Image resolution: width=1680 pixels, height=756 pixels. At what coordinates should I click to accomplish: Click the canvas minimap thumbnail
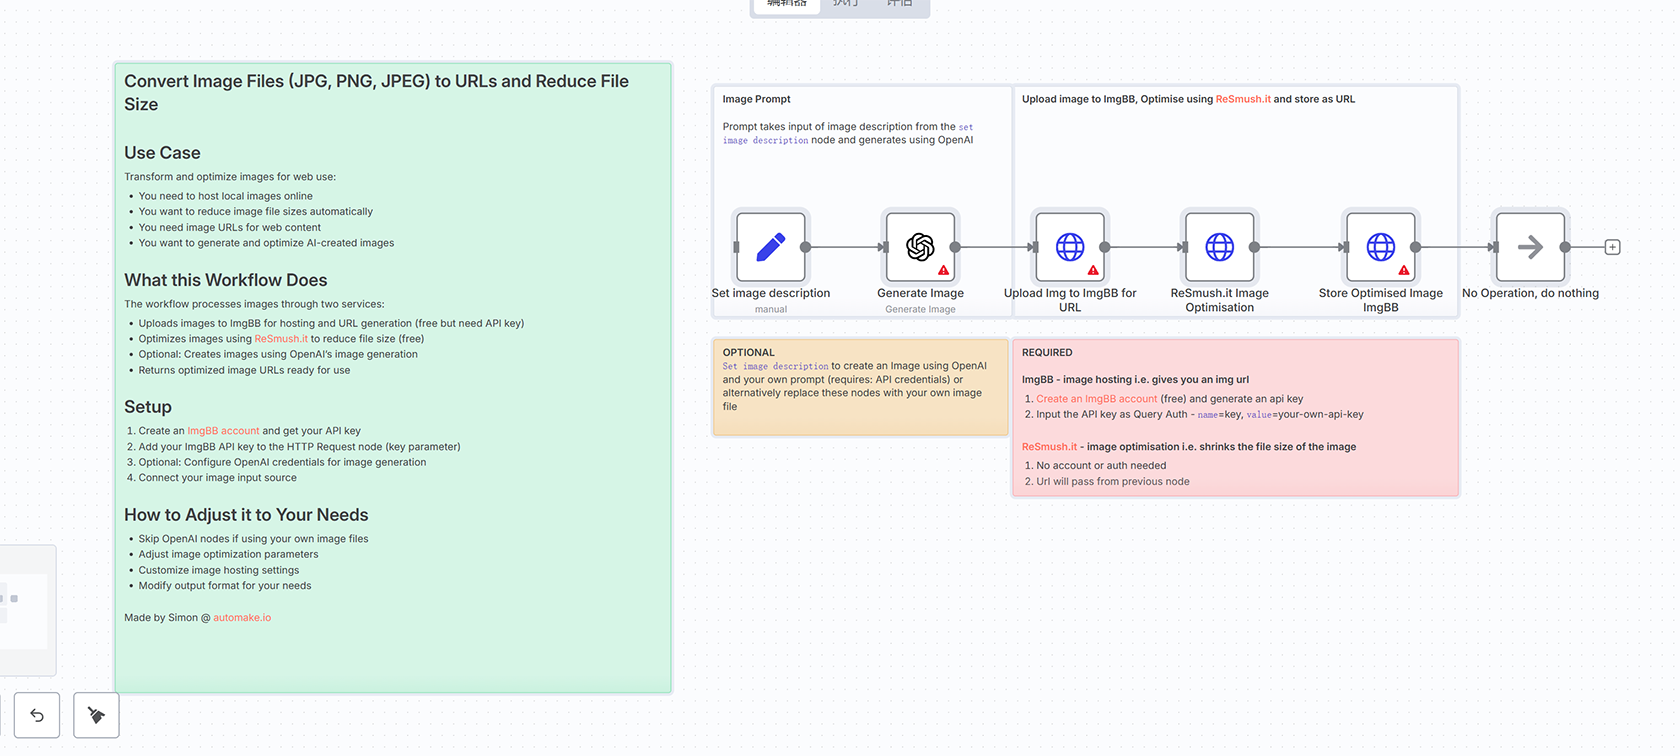click(24, 610)
